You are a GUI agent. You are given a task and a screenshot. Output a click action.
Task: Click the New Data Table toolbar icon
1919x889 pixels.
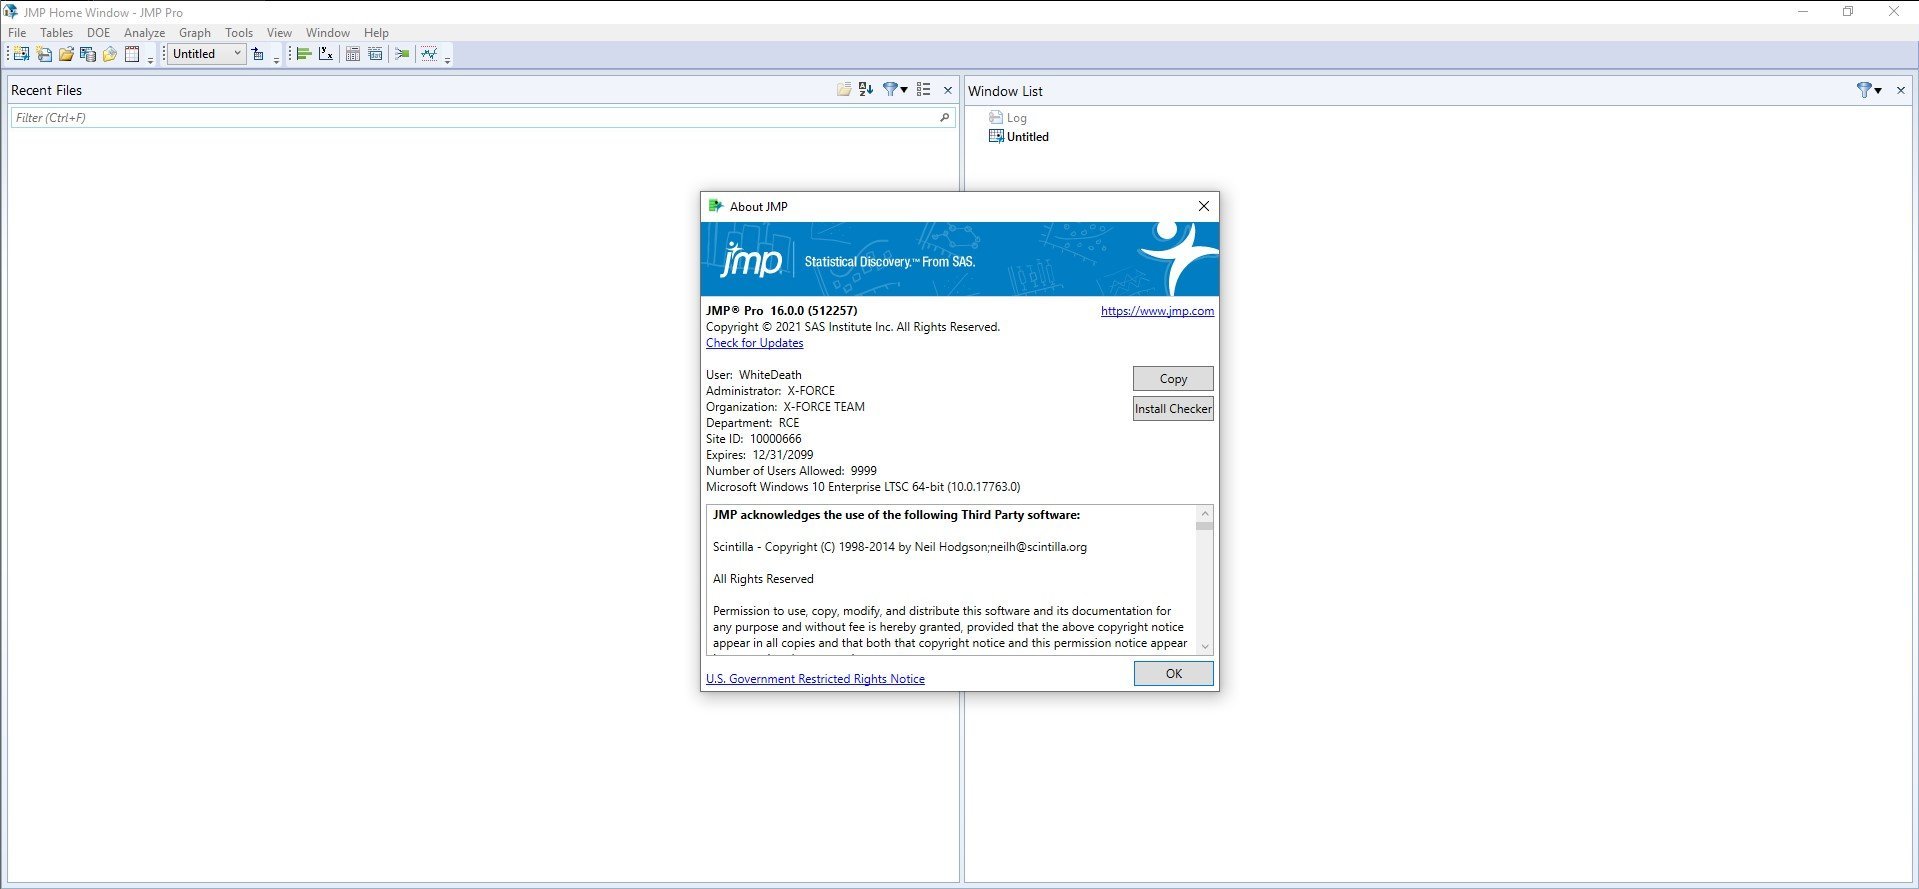pyautogui.click(x=21, y=54)
